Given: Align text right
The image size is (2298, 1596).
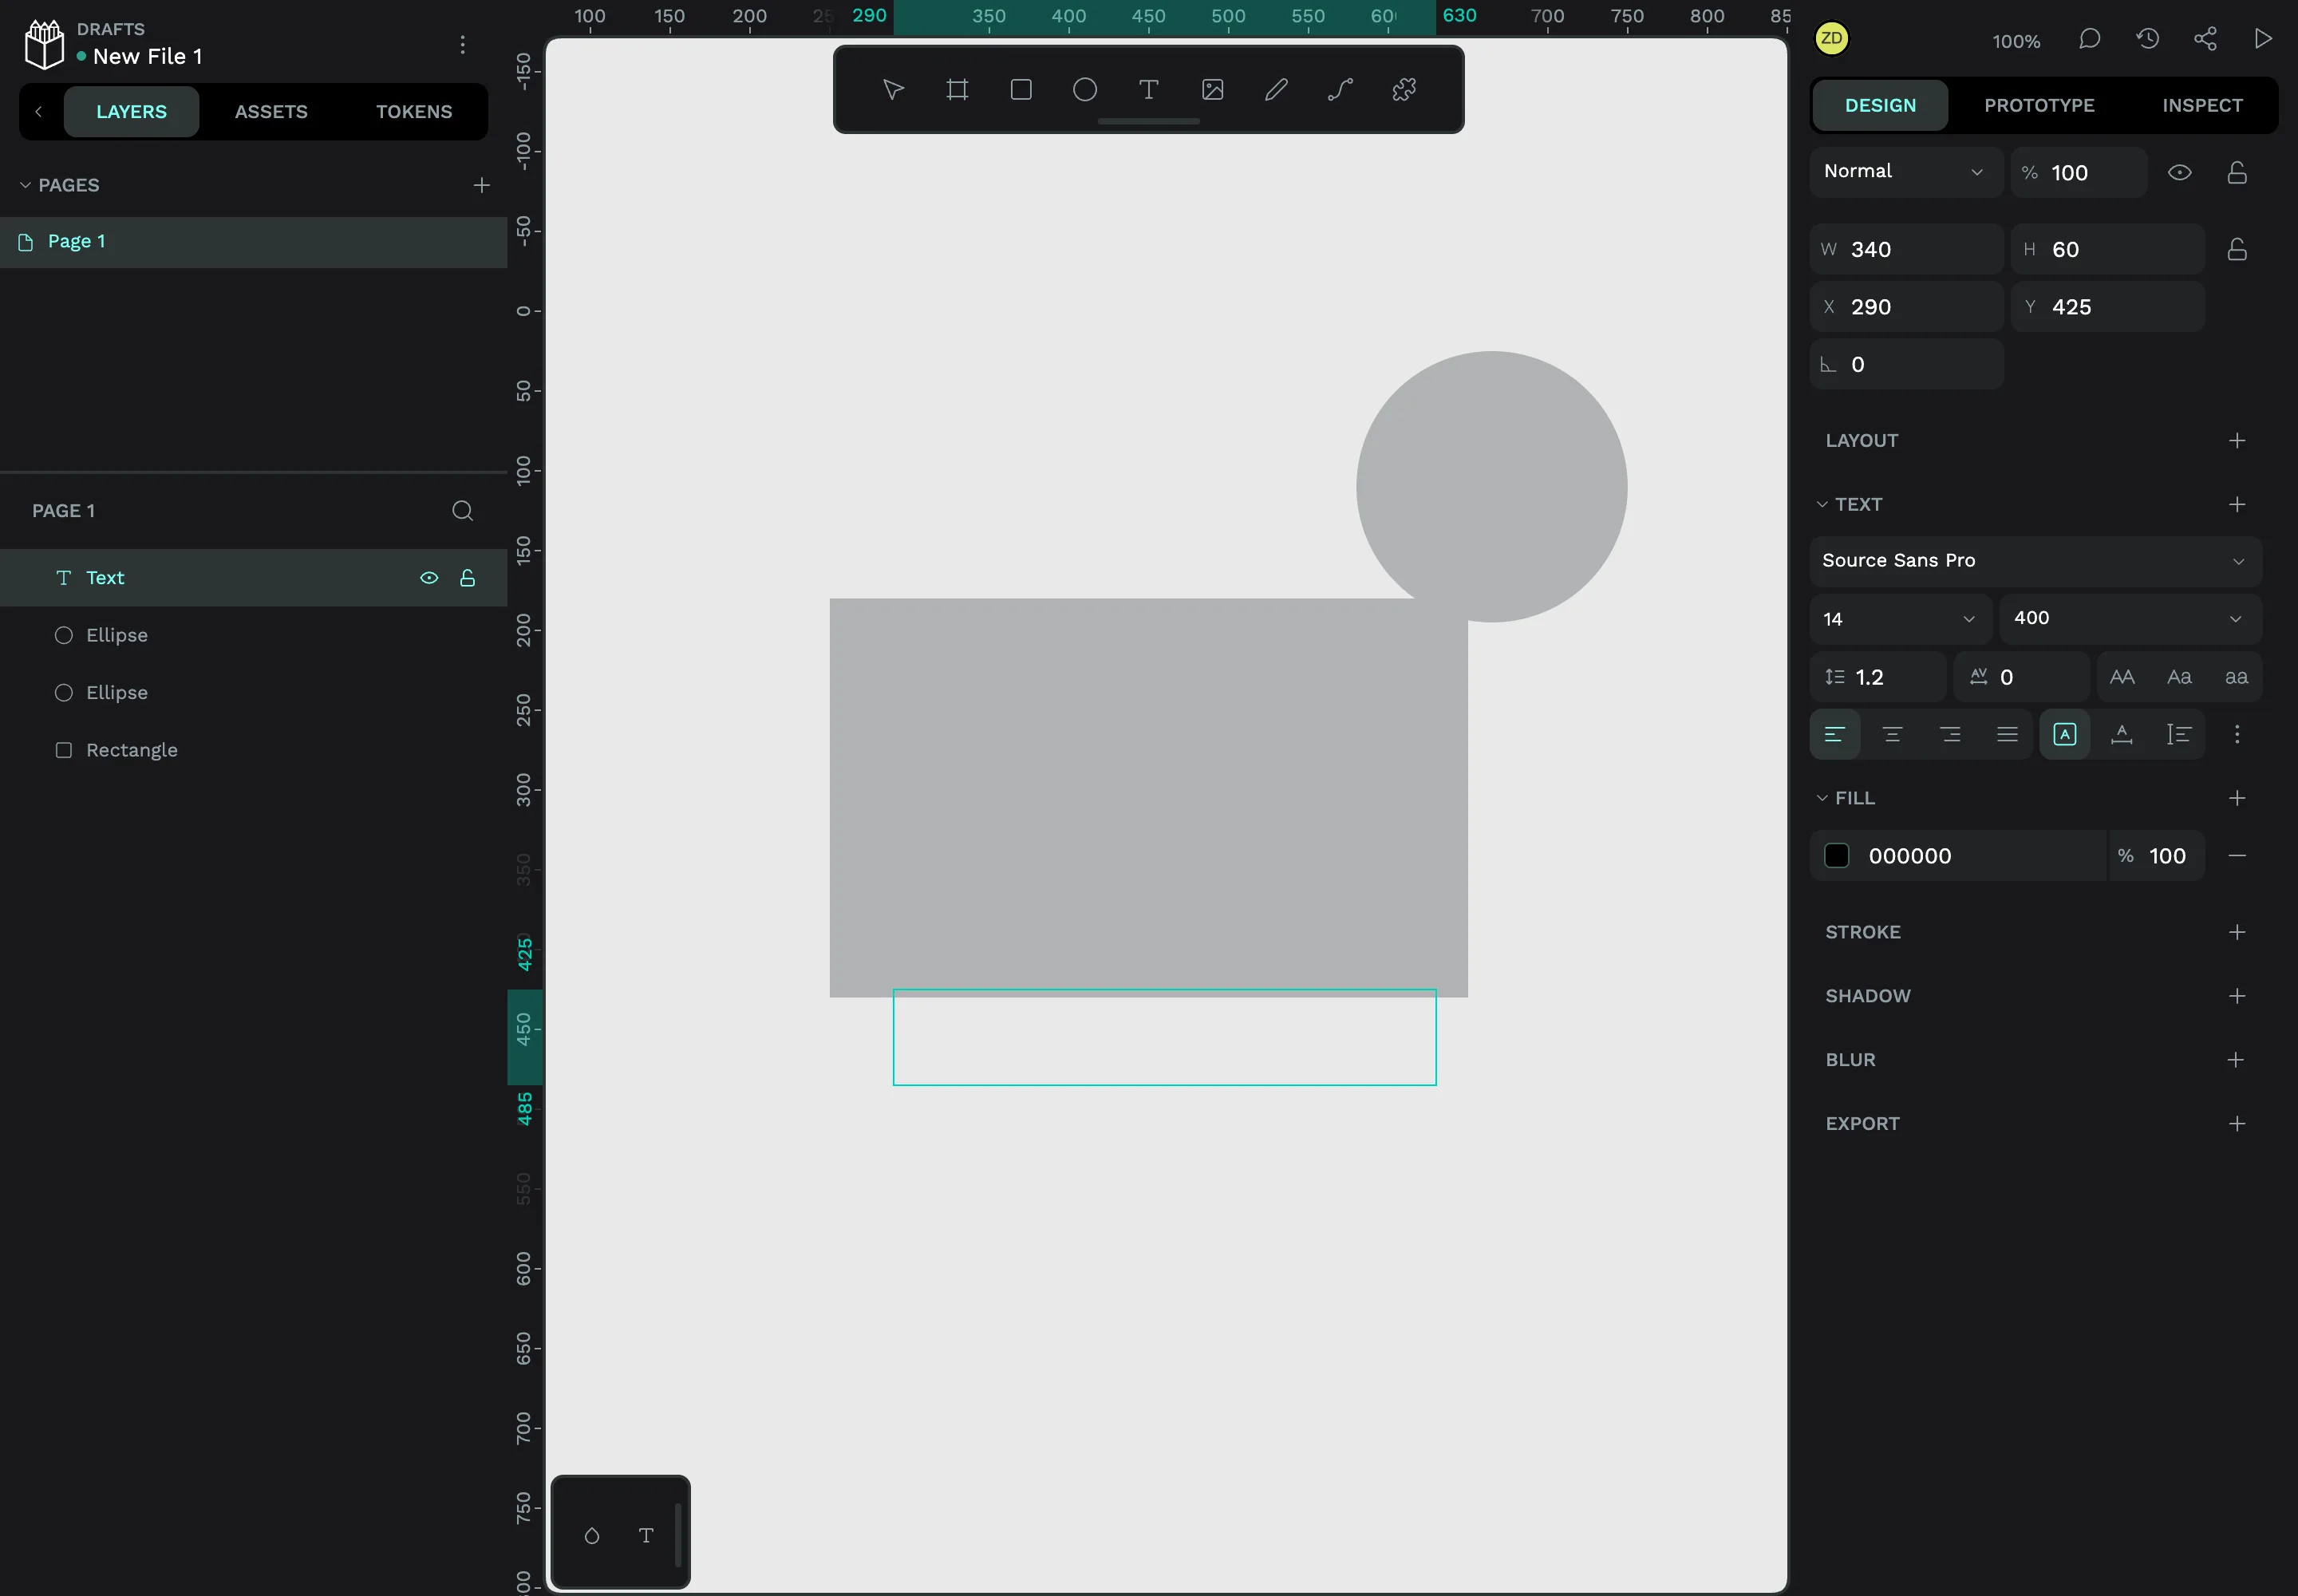Looking at the screenshot, I should pyautogui.click(x=1950, y=734).
